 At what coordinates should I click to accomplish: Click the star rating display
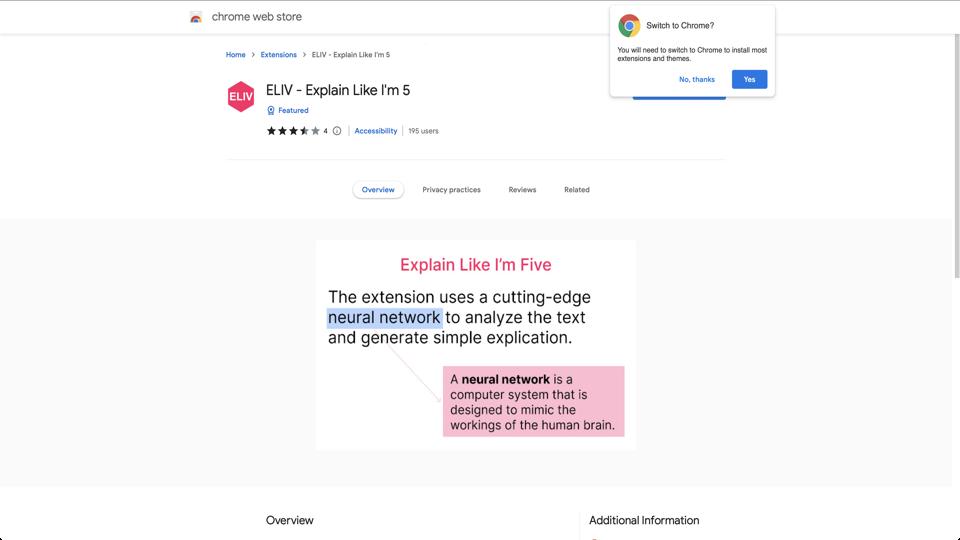(293, 131)
